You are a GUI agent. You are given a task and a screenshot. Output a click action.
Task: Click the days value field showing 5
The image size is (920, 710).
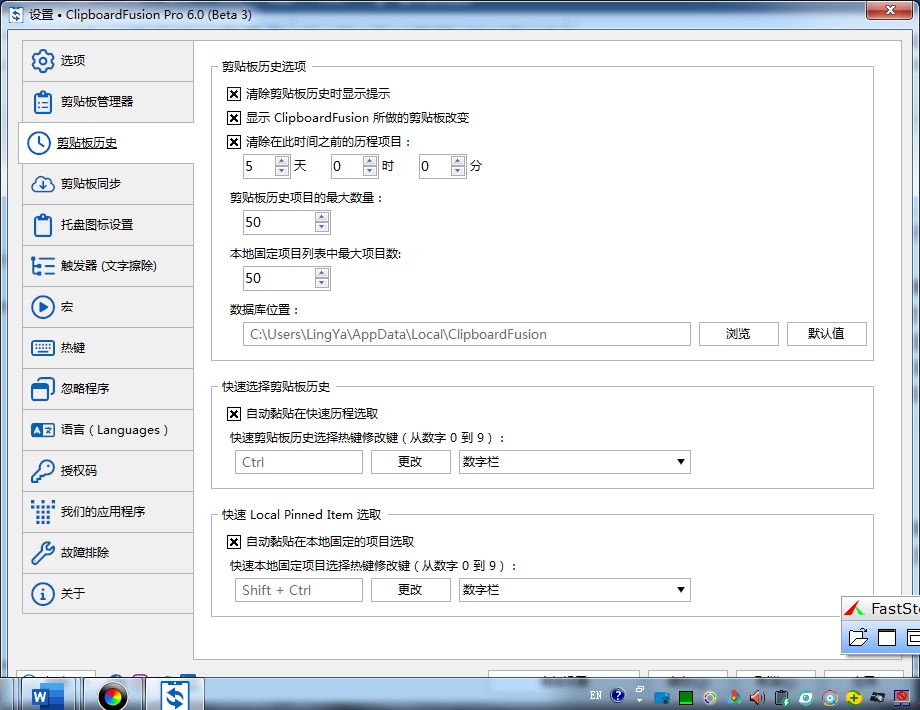click(x=259, y=166)
